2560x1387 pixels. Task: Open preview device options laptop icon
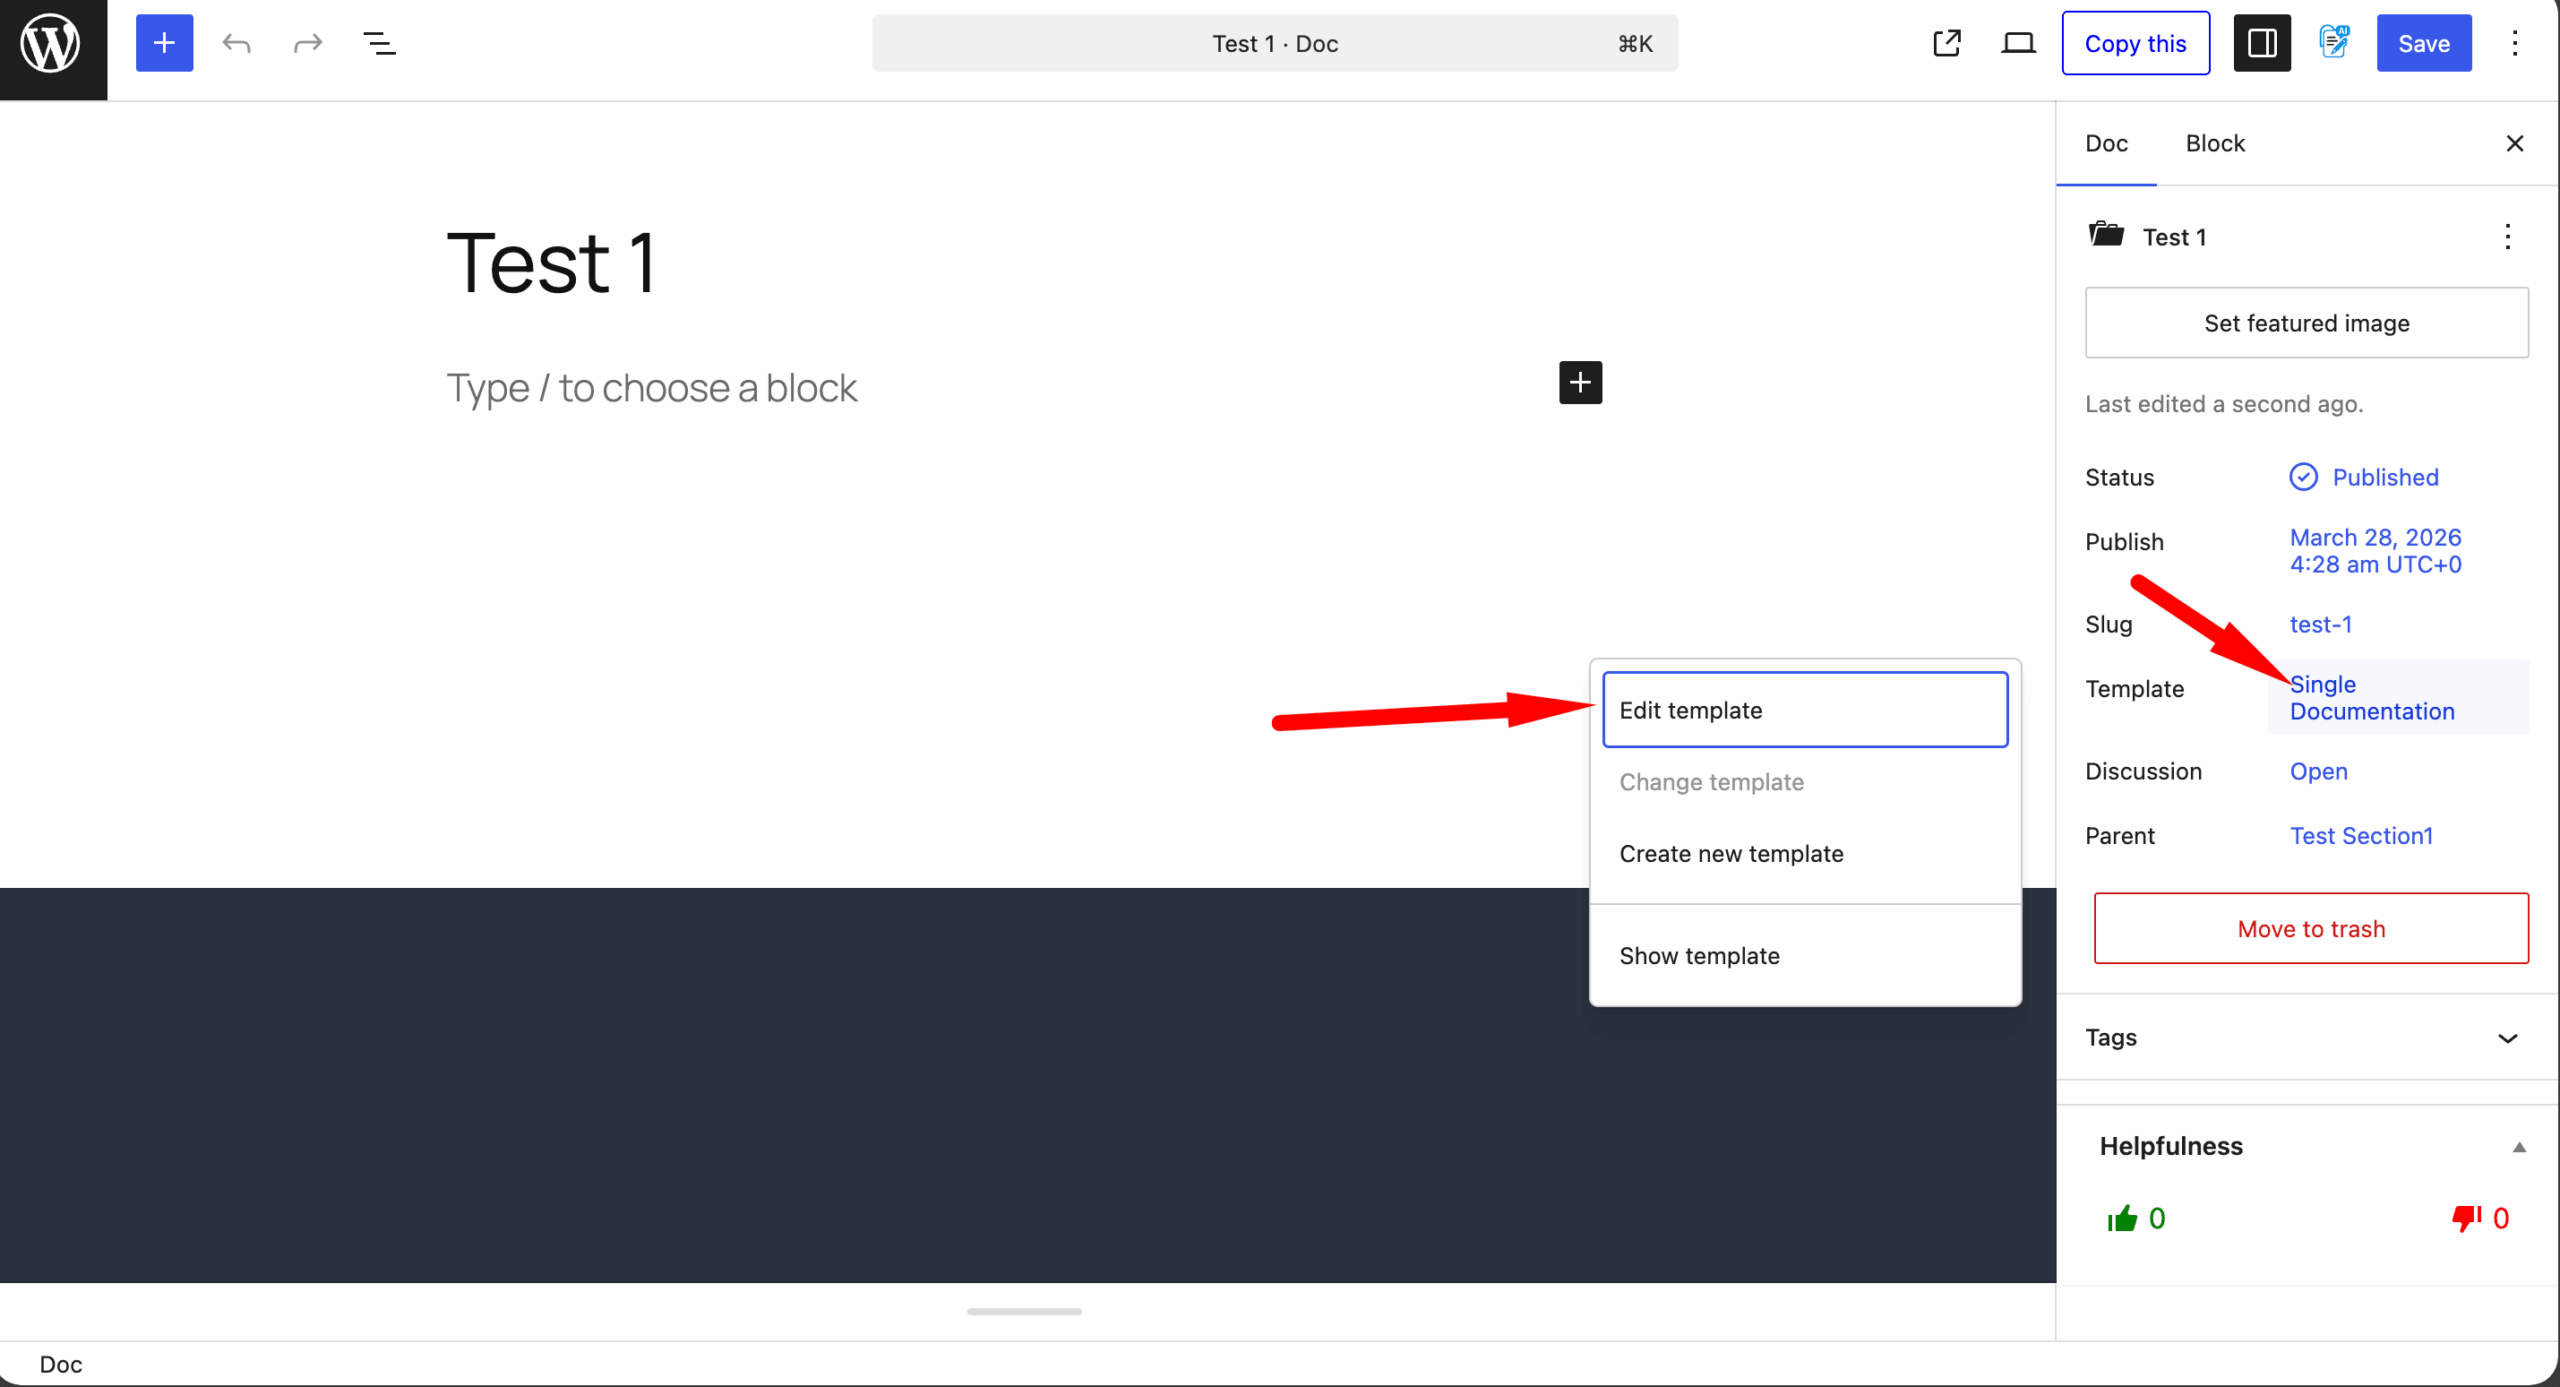click(2018, 43)
